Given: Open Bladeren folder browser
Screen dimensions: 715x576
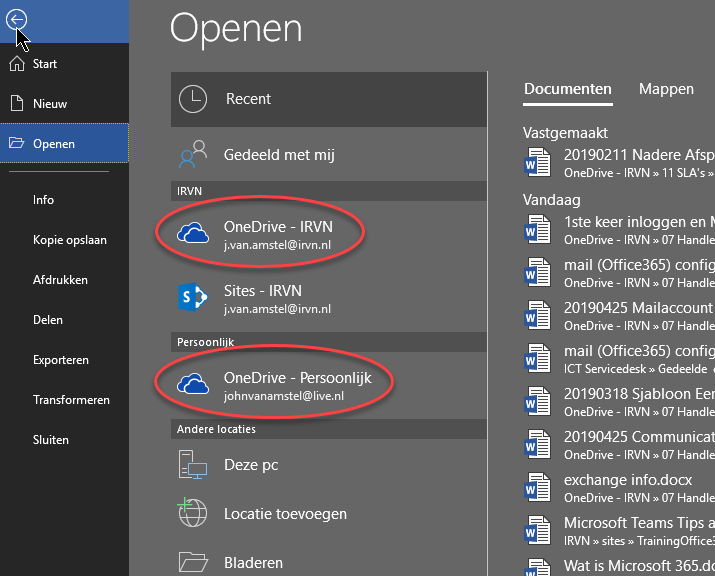Looking at the screenshot, I should click(x=254, y=562).
